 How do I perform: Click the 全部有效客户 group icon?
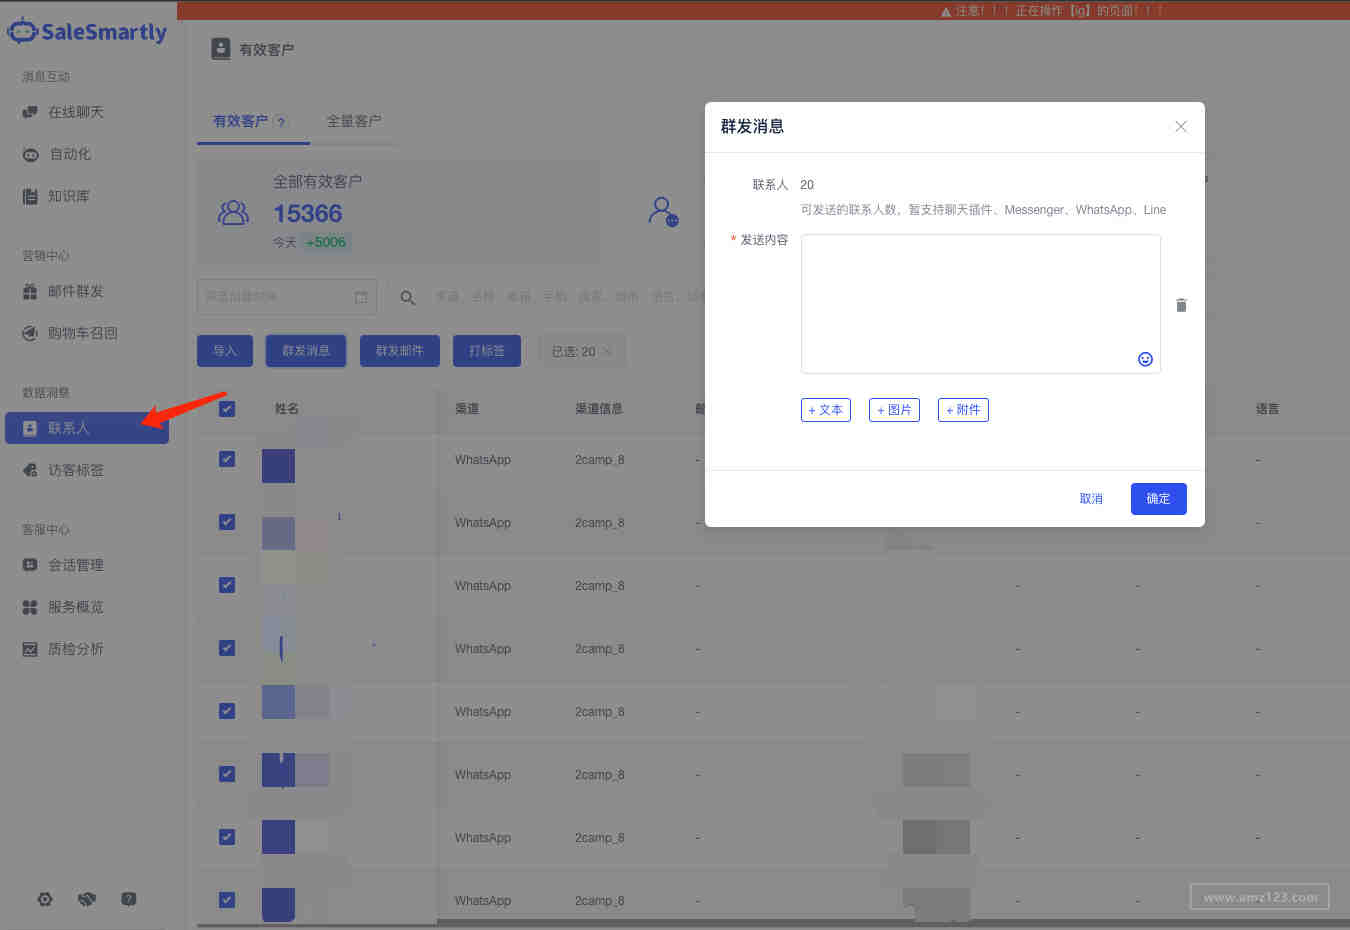click(233, 212)
